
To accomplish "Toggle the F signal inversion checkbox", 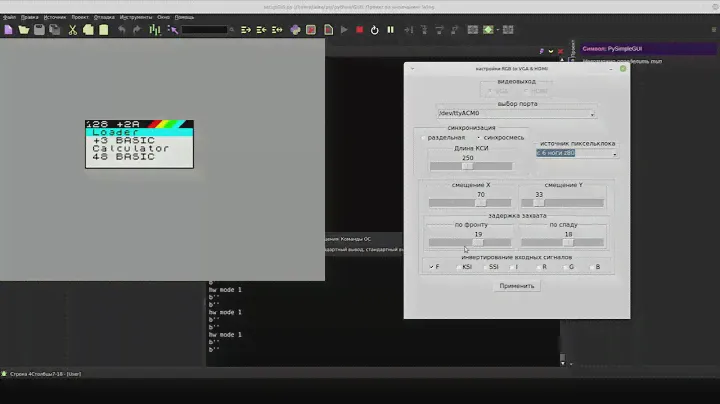I will tap(429, 267).
